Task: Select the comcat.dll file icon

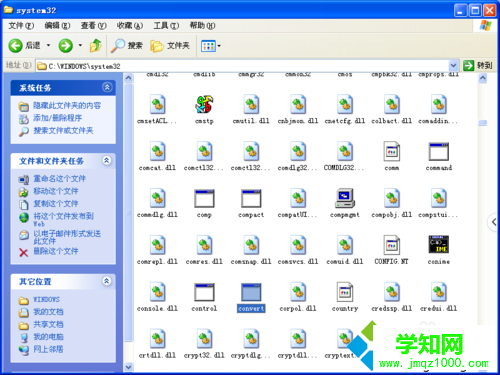Action: (x=158, y=152)
